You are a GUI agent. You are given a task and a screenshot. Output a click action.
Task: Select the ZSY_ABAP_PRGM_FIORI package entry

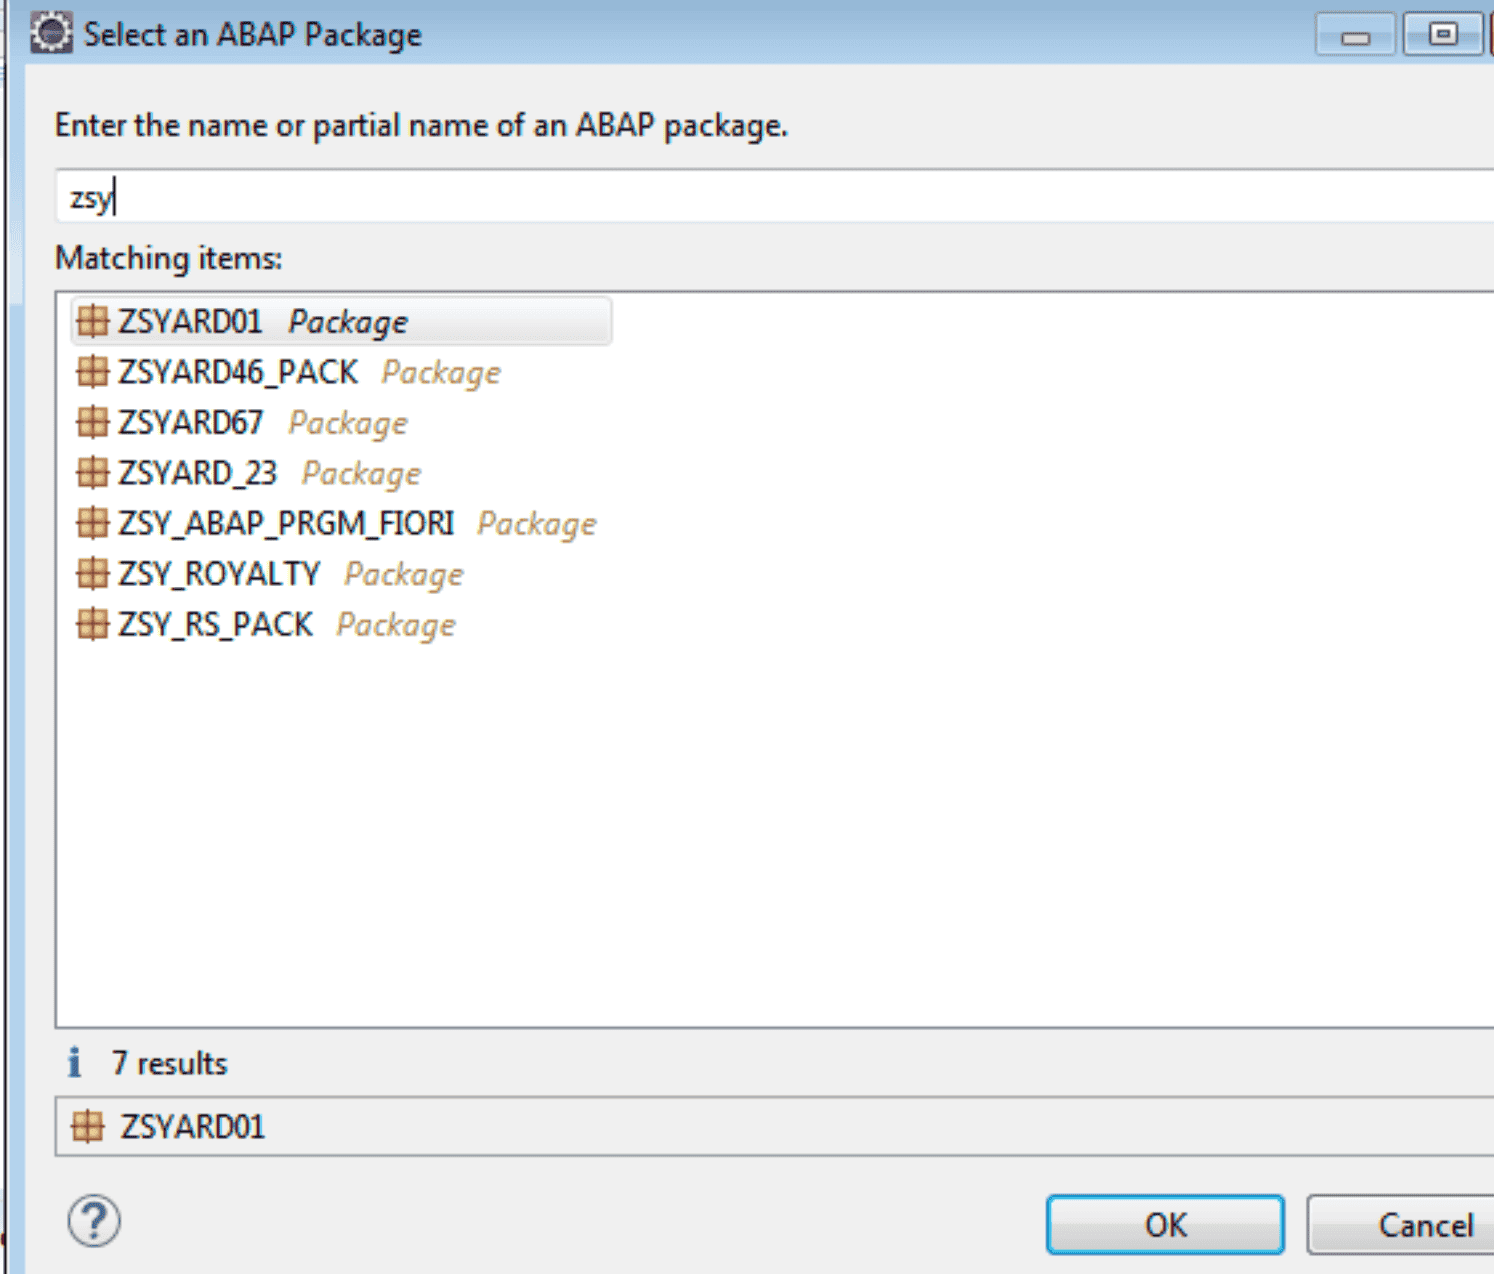pos(285,523)
